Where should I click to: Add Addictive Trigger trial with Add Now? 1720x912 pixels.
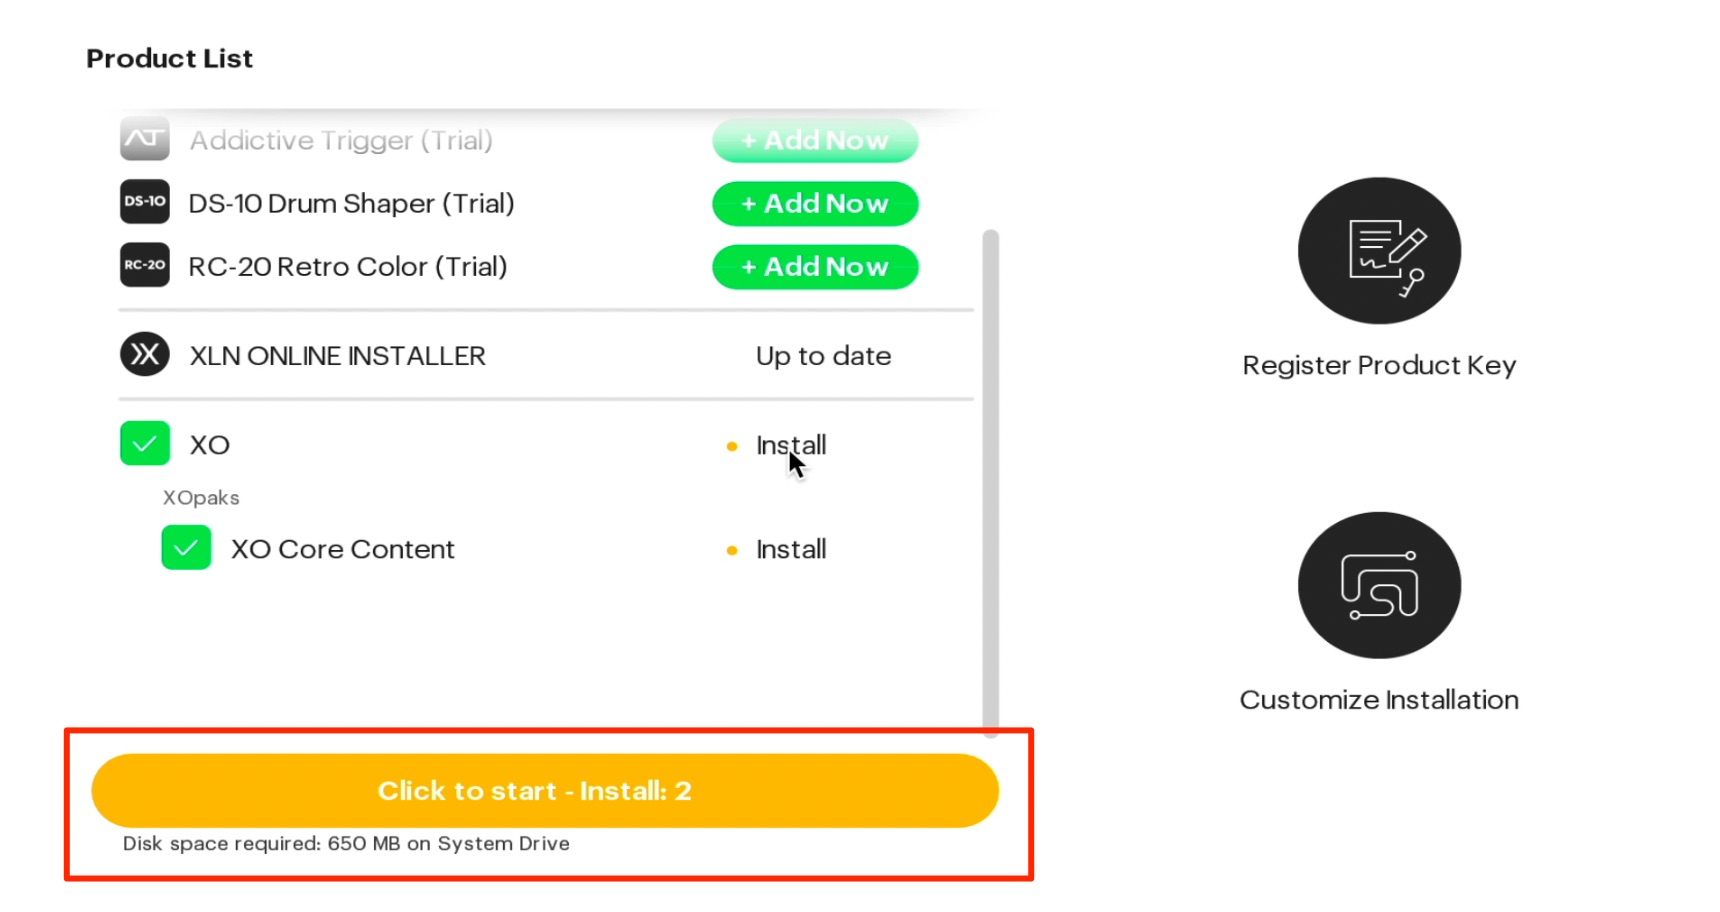815,141
